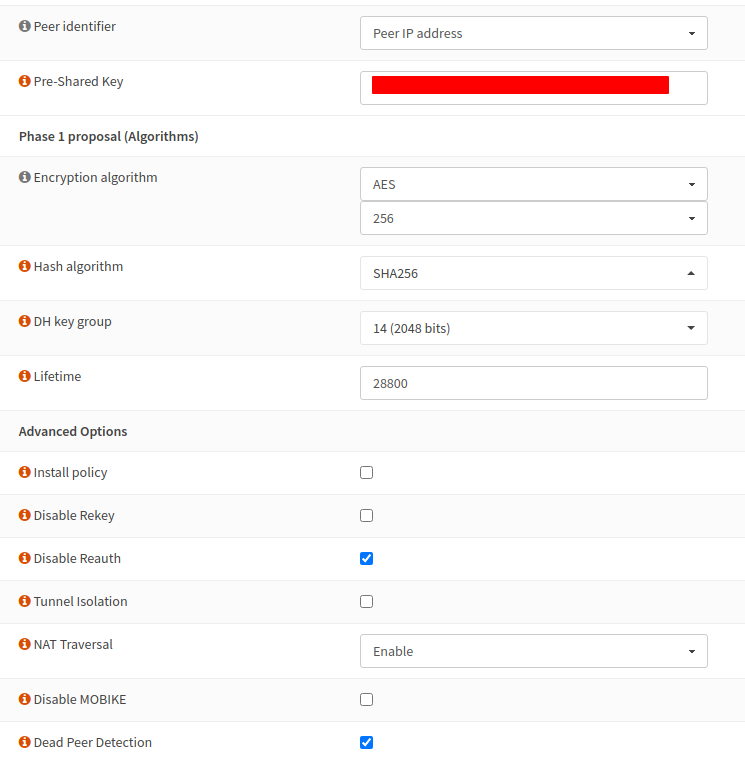745x769 pixels.
Task: Click the Dead Peer Detection label
Action: [93, 743]
